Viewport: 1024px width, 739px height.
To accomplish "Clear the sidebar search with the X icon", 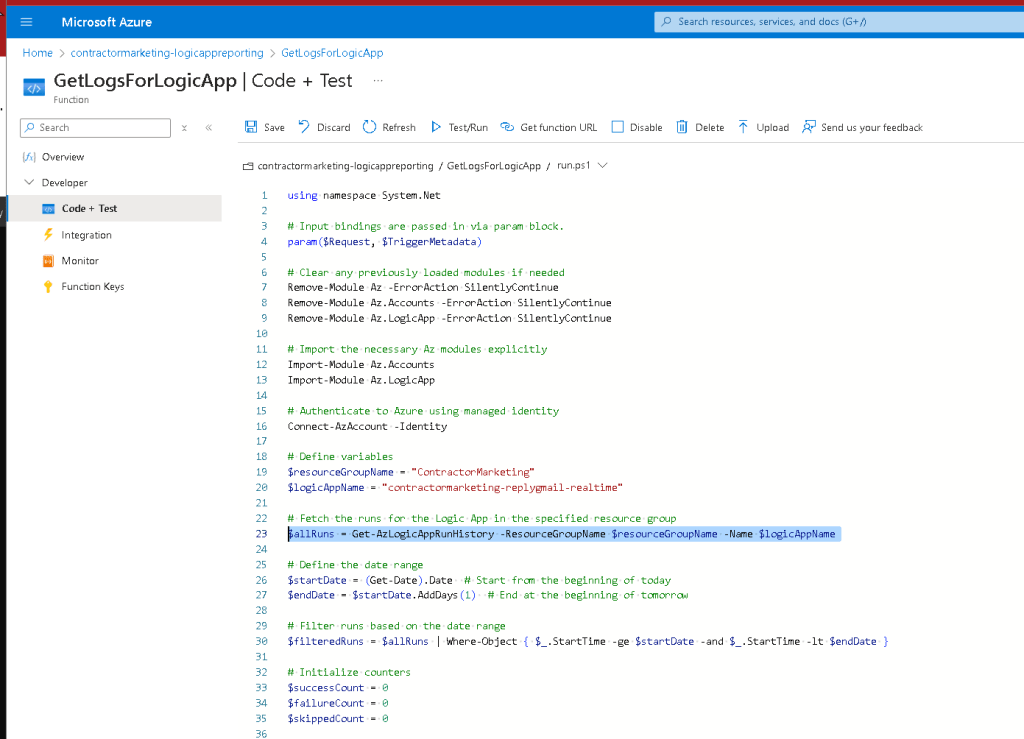I will (184, 128).
